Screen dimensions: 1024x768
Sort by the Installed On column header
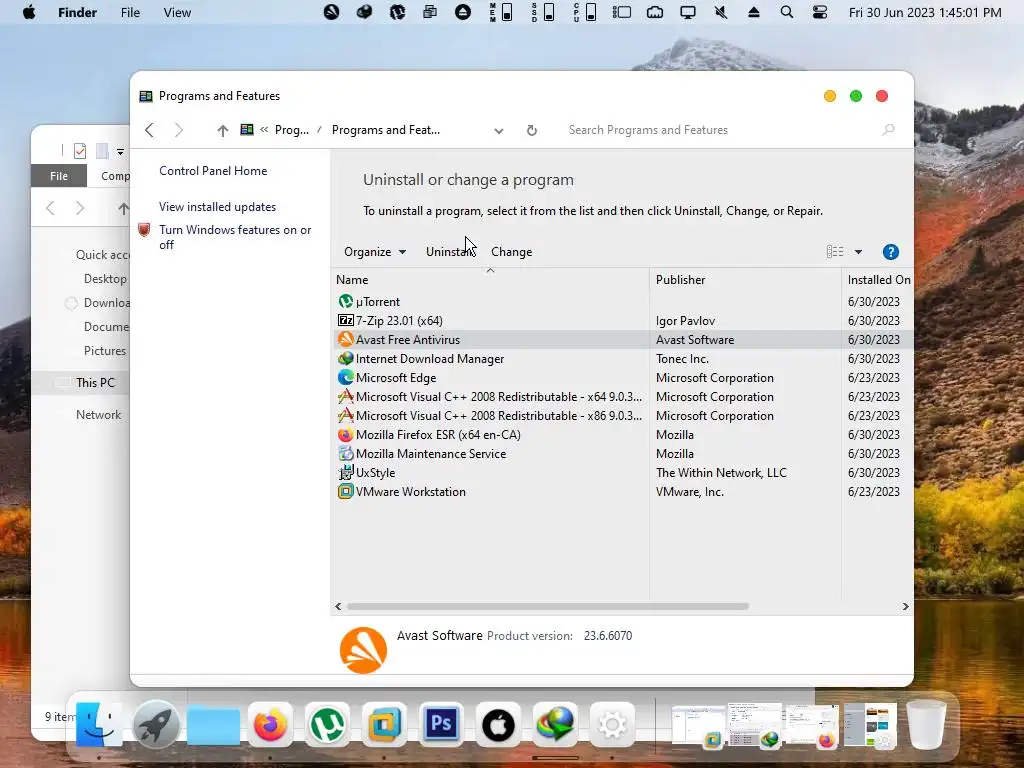tap(878, 280)
